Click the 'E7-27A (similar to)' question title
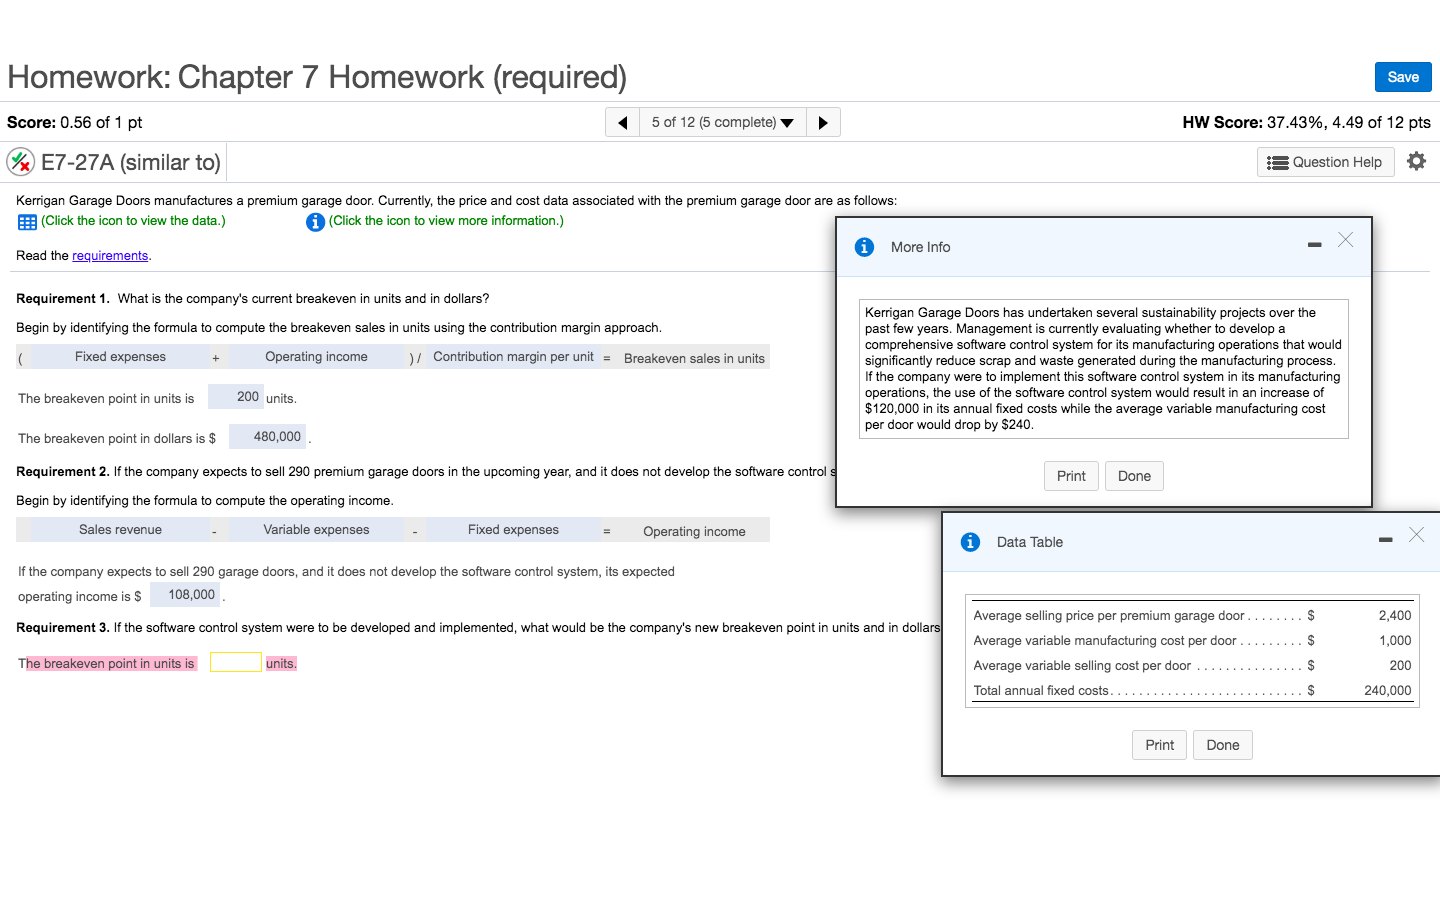Image resolution: width=1440 pixels, height=900 pixels. (x=131, y=162)
